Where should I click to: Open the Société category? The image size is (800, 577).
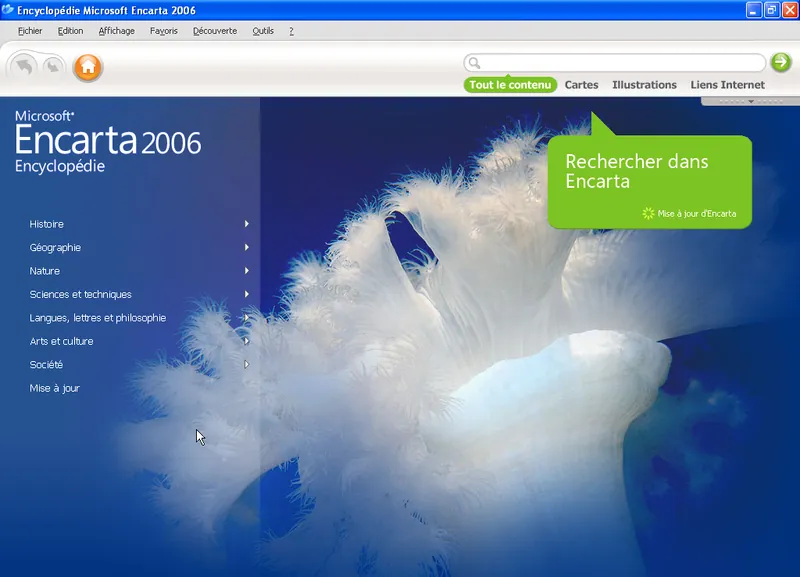(46, 365)
